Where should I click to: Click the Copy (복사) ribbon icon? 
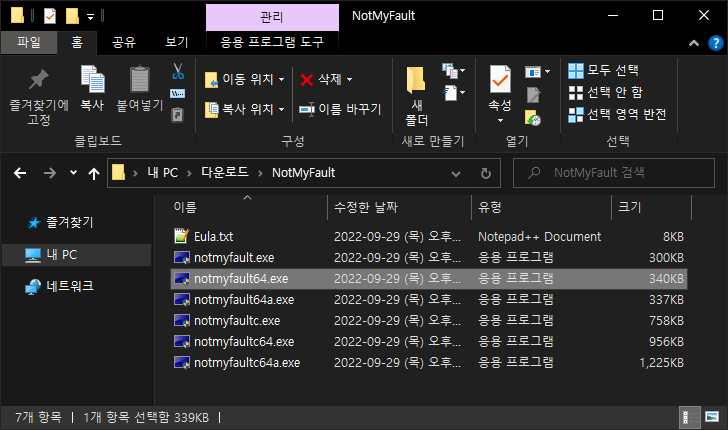point(92,79)
